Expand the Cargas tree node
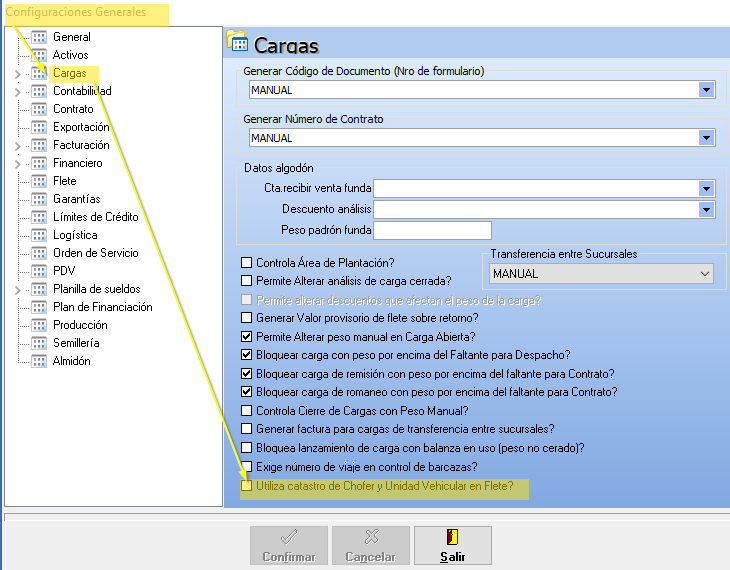This screenshot has width=730, height=570. point(18,74)
